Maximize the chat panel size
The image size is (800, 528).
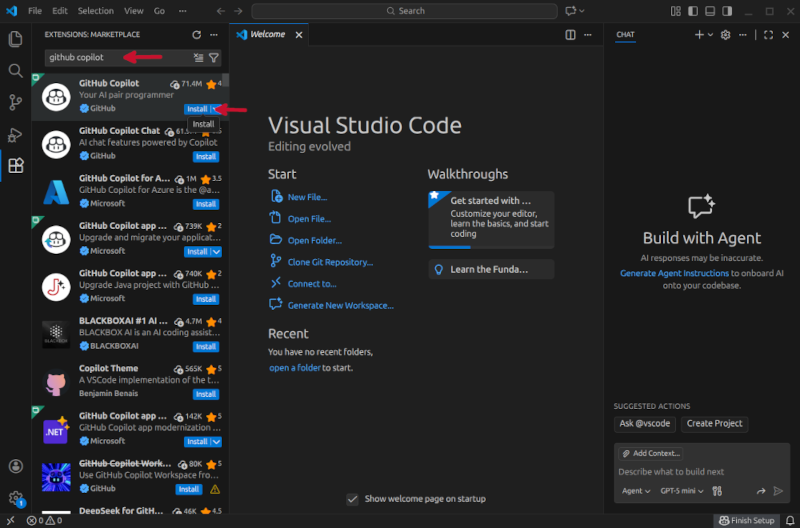coord(768,34)
